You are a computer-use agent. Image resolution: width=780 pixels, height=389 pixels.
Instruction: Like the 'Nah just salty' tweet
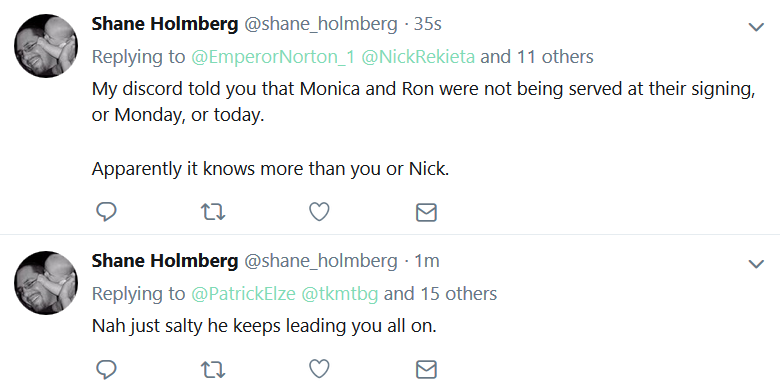point(319,370)
